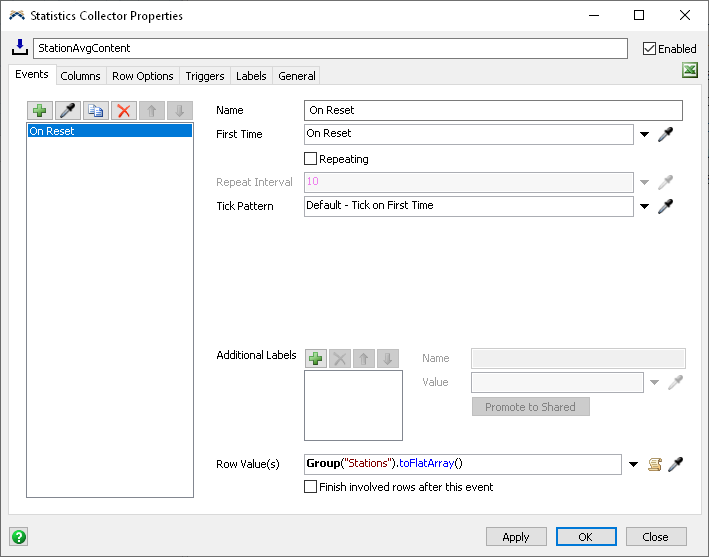Toggle the Enabled checkbox
Screen dimensions: 709x557
(650, 48)
